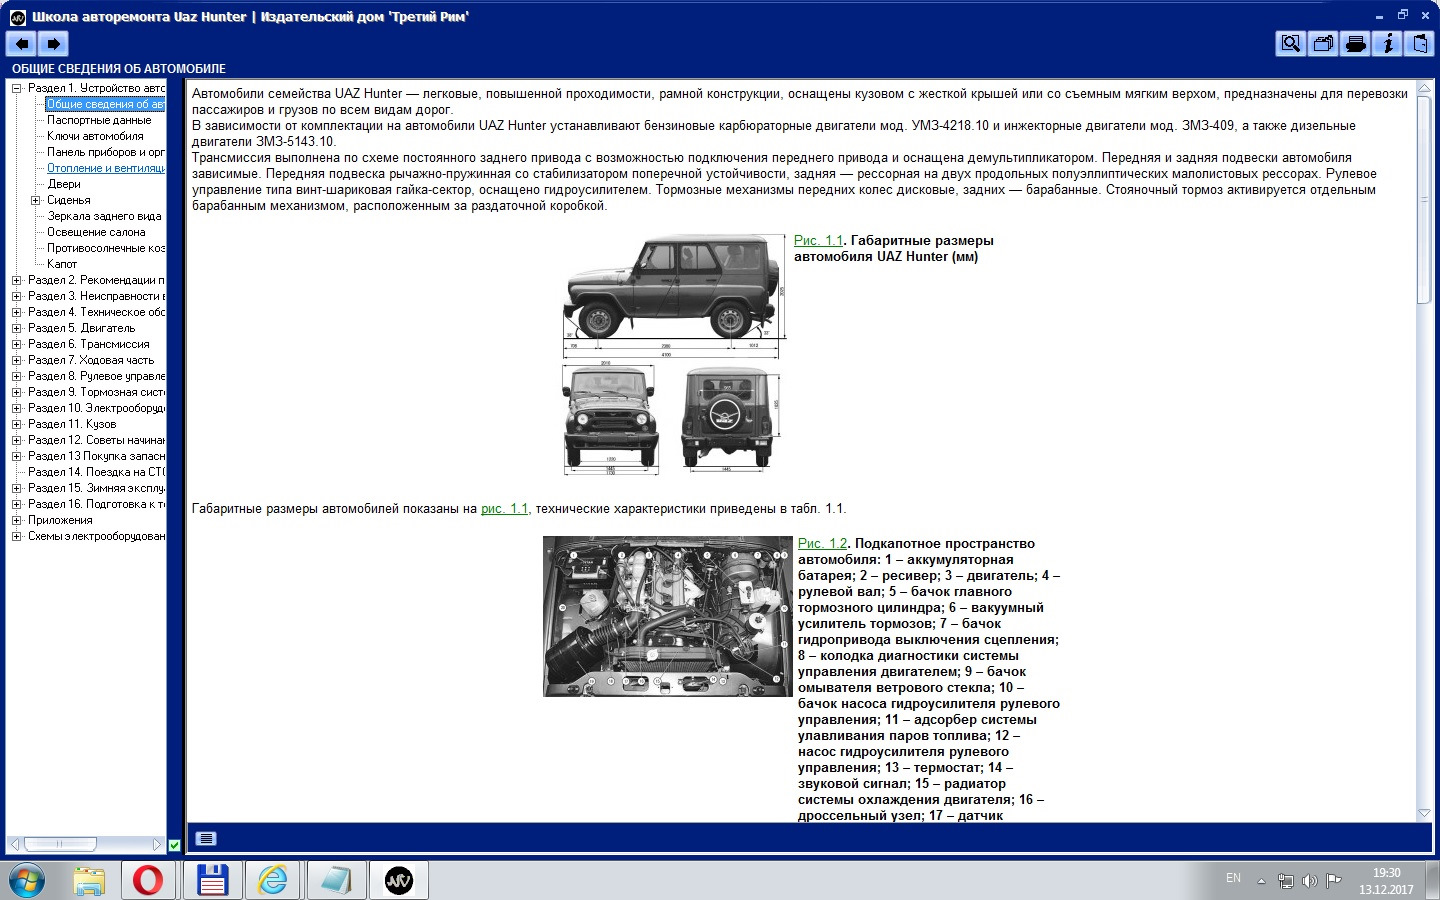
Task: Click the volume speaker tray icon
Action: tap(1310, 881)
